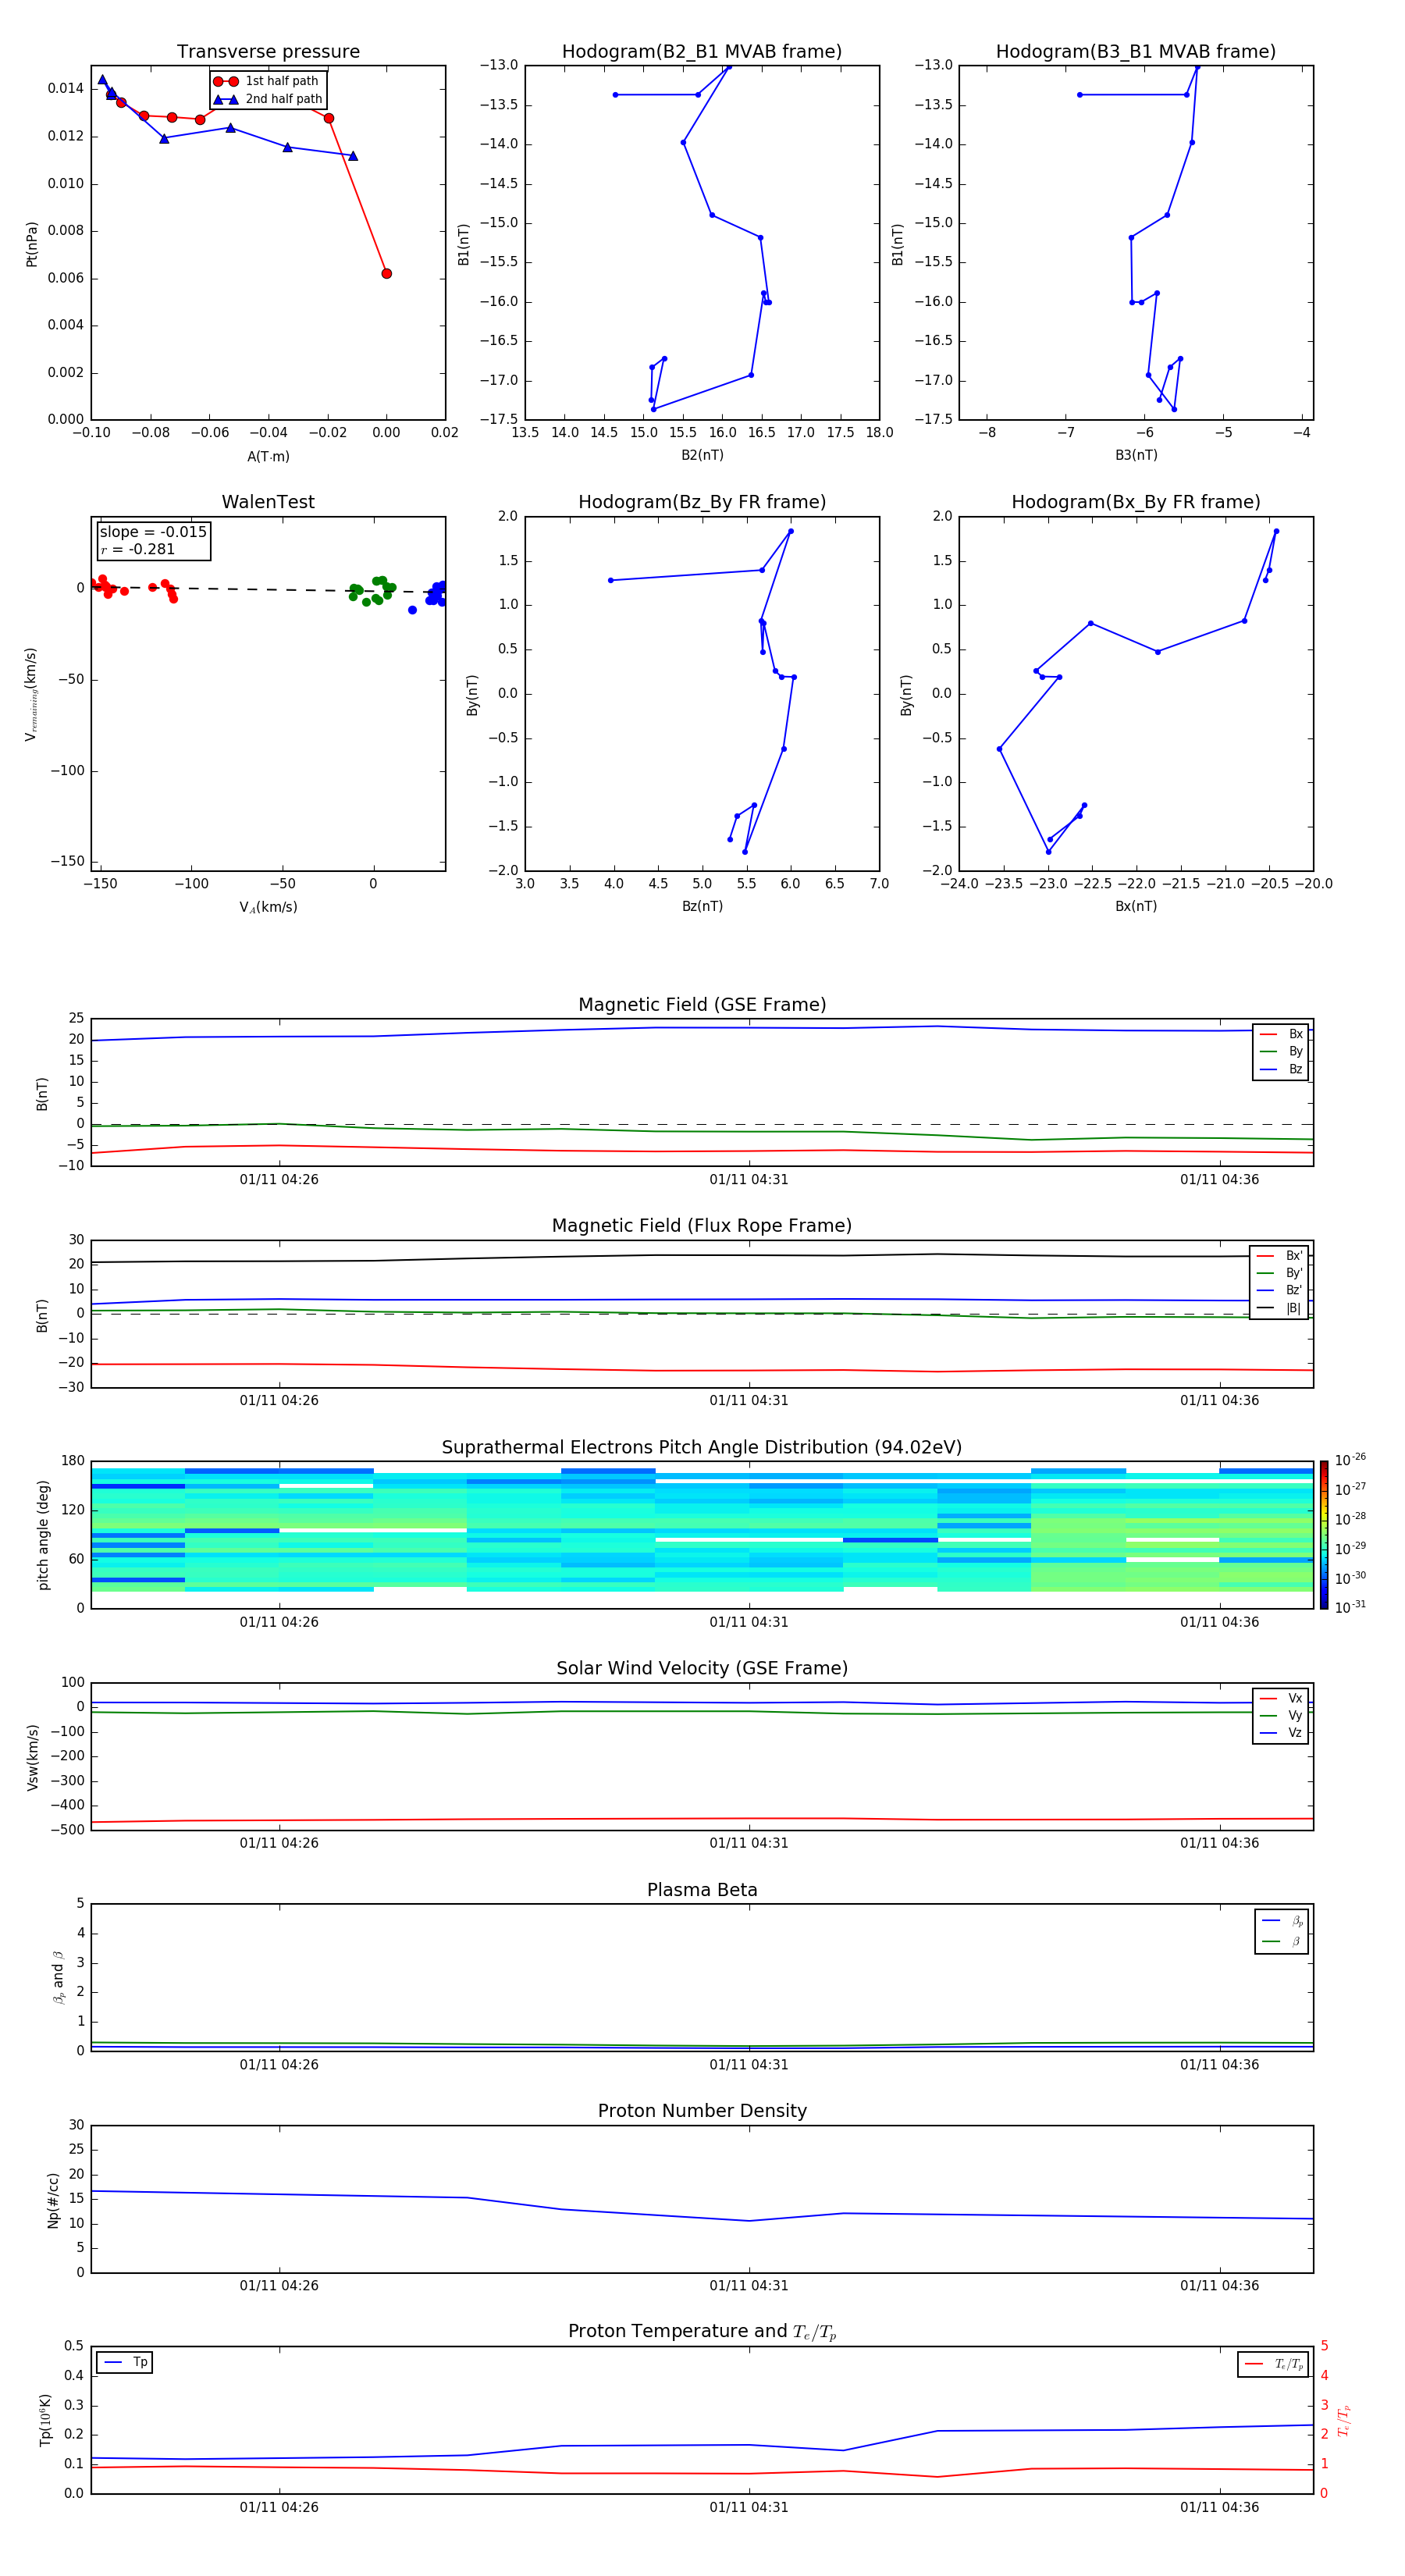The height and width of the screenshot is (2576, 1405).
Task: Click the lowest red circle in Transverse pressure plot
Action: click(386, 274)
